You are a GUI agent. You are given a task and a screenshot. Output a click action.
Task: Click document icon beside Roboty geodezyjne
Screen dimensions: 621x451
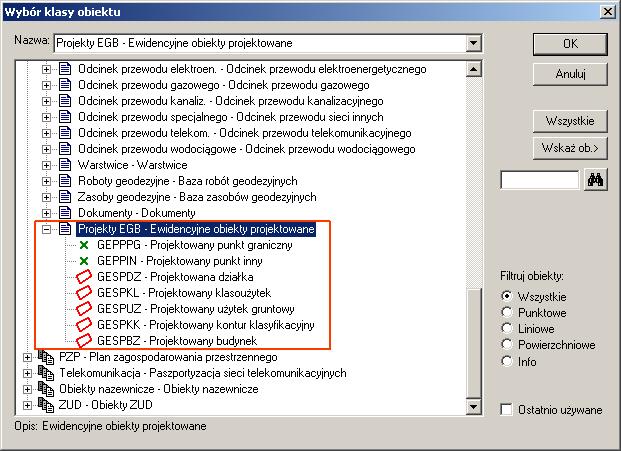pyautogui.click(x=65, y=181)
